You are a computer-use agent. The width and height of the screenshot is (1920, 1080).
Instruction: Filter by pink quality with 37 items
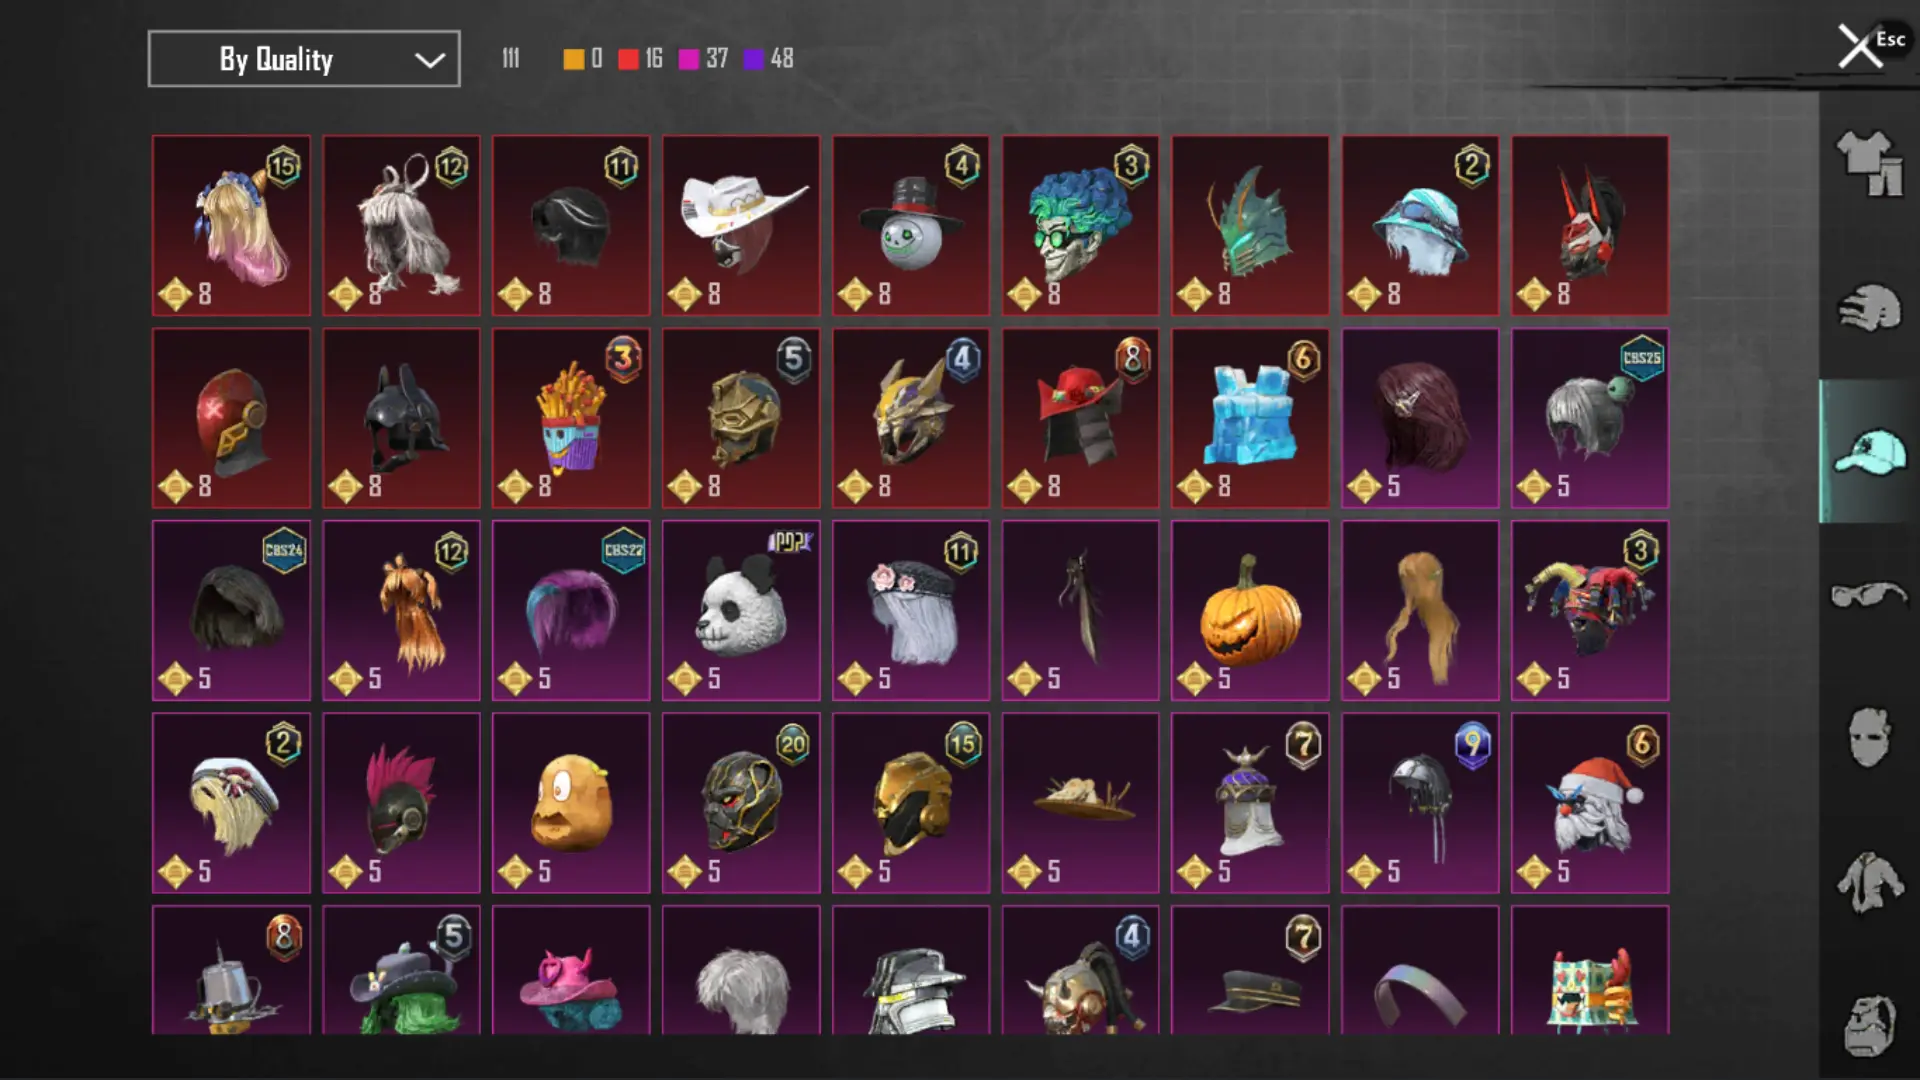(703, 59)
